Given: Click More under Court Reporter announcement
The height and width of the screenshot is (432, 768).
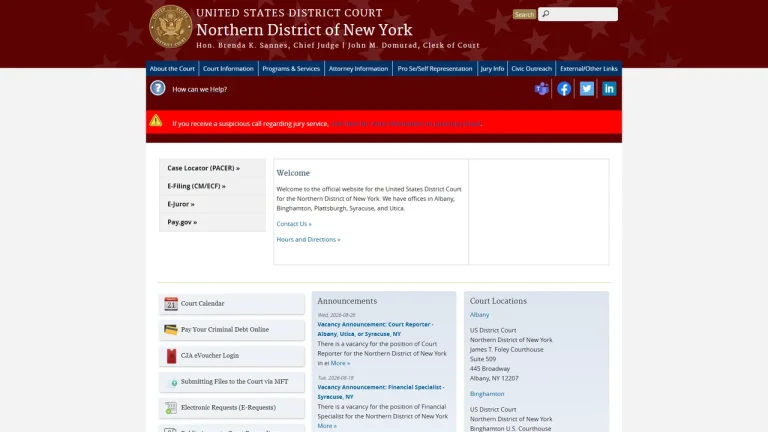Looking at the screenshot, I should tap(340, 363).
